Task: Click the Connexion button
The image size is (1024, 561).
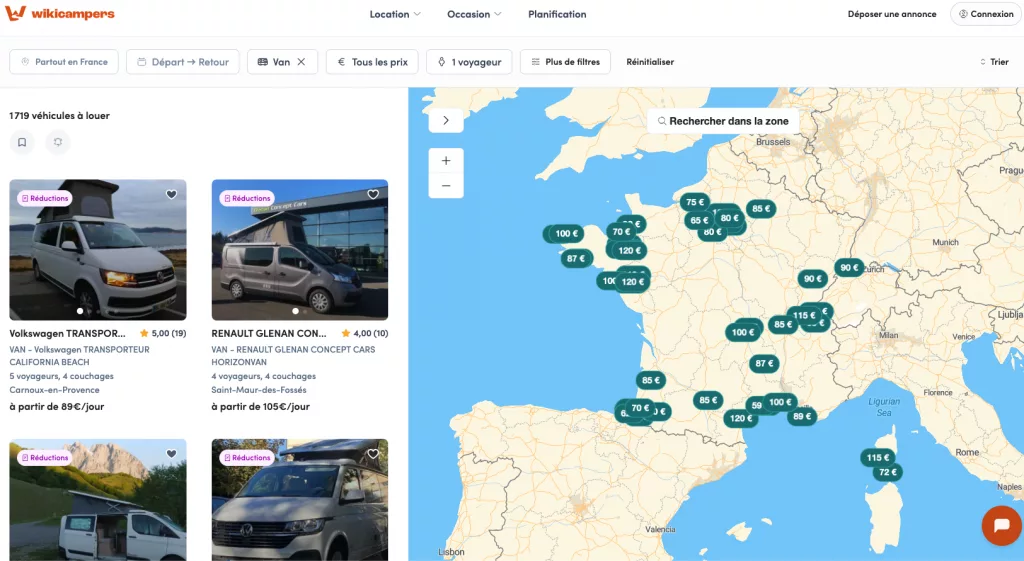Action: (x=986, y=14)
